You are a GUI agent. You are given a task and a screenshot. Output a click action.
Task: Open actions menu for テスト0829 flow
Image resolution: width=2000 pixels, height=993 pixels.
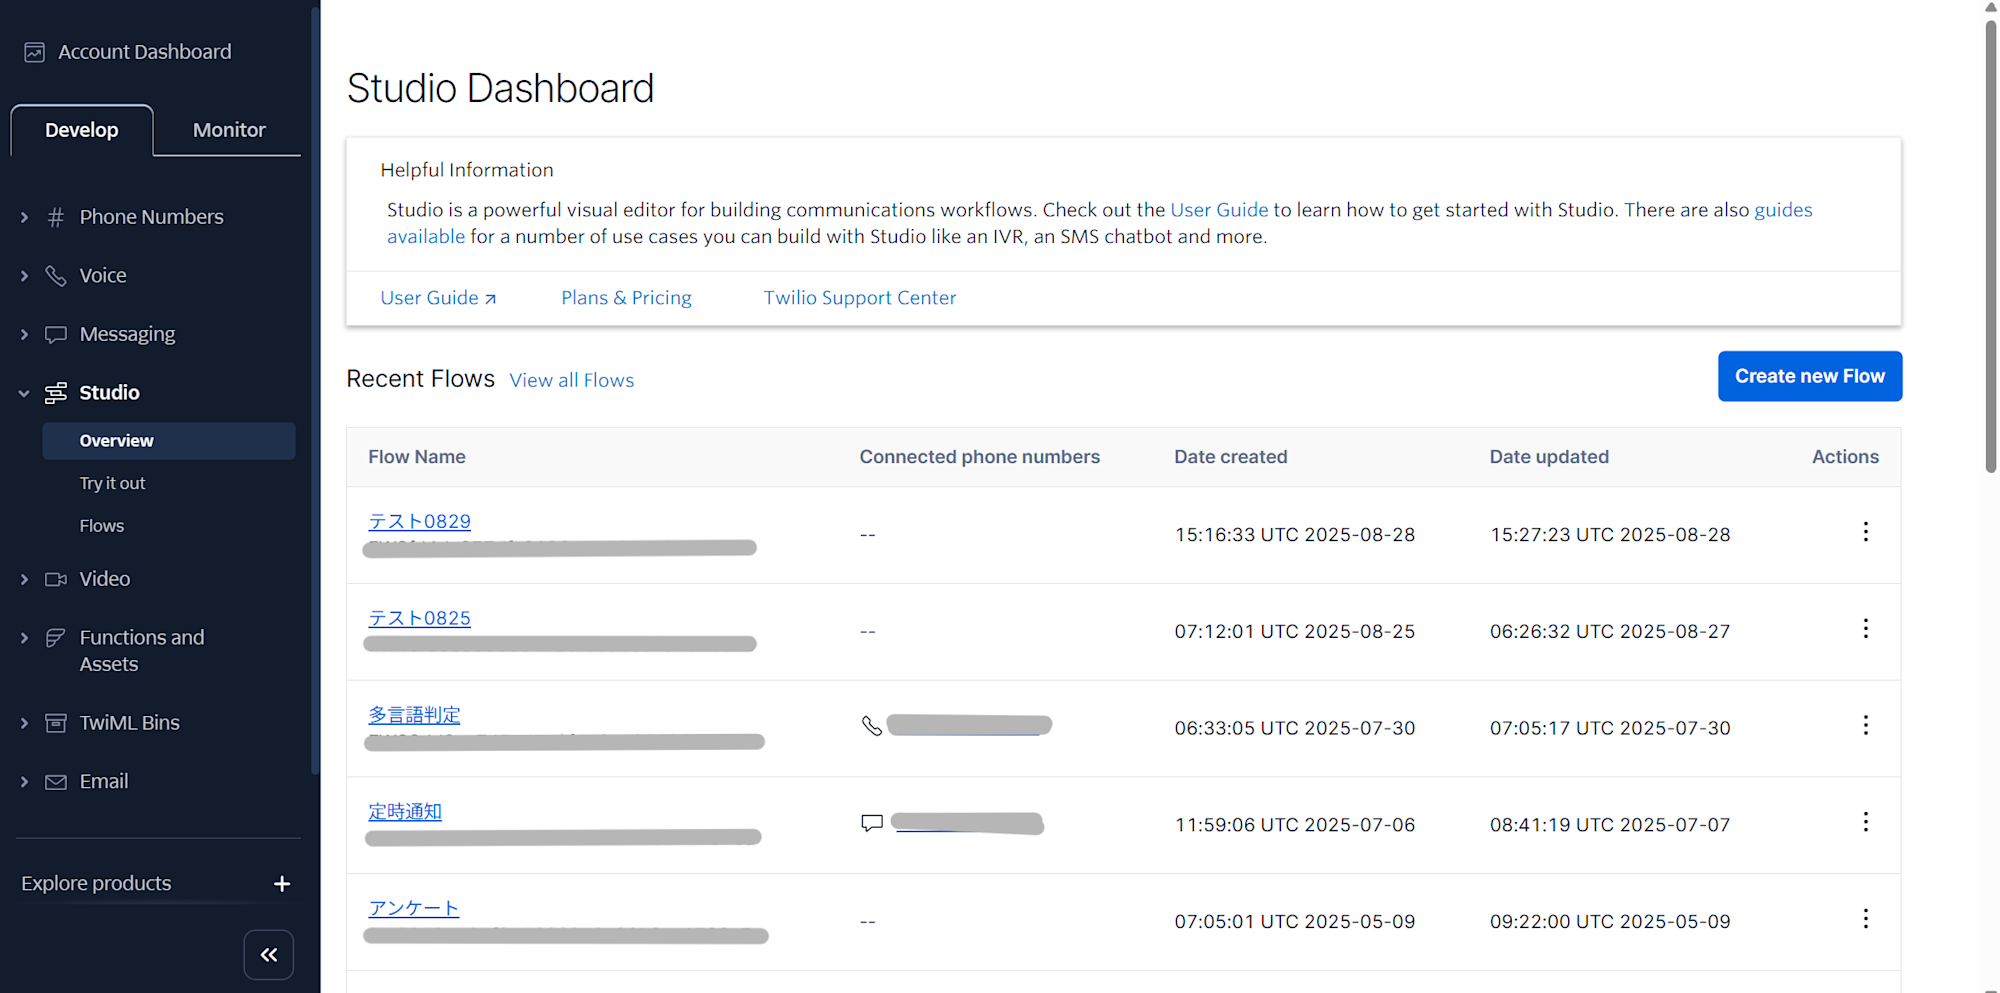point(1865,532)
